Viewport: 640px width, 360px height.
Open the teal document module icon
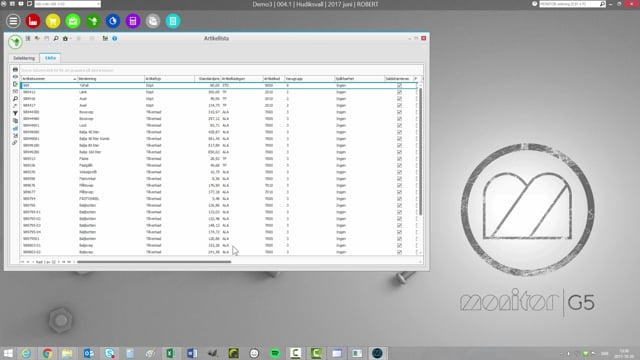click(173, 21)
